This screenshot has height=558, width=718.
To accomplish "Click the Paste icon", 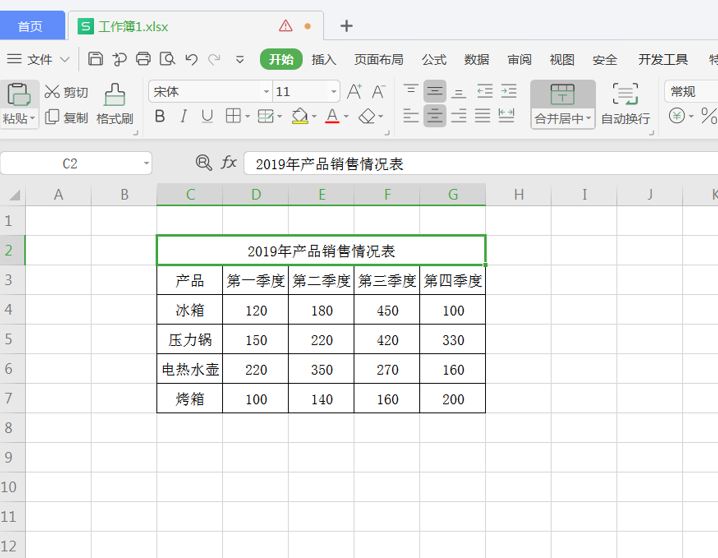I will point(18,95).
